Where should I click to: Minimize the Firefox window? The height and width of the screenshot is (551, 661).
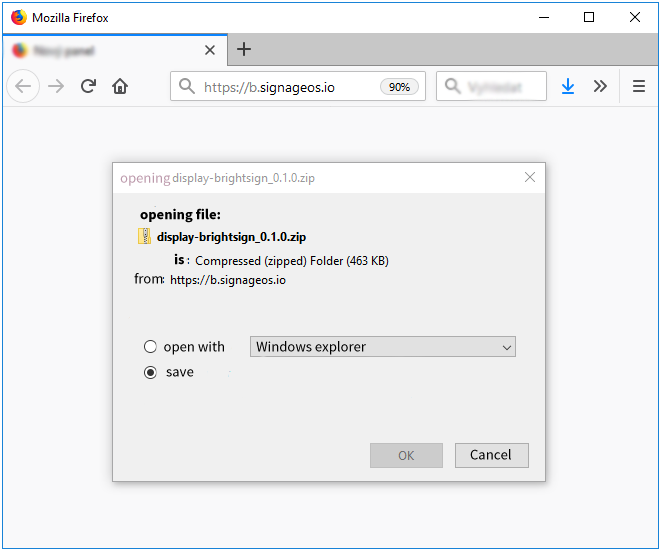[x=544, y=17]
